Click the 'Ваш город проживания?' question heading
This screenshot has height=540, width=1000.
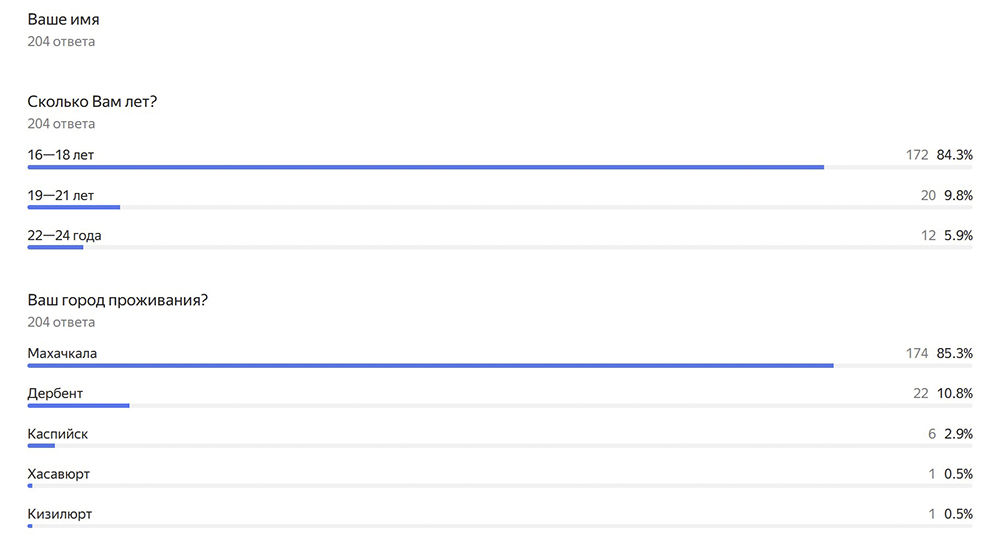[x=118, y=300]
